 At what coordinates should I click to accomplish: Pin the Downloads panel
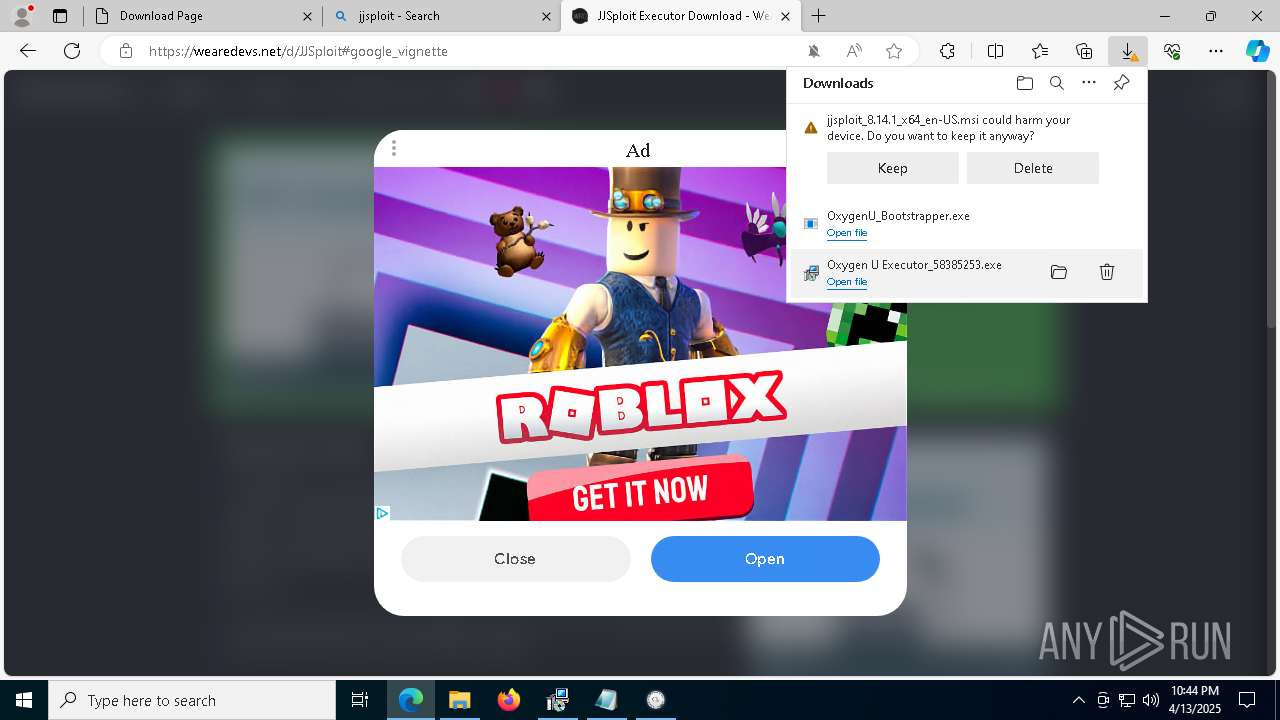click(x=1121, y=83)
